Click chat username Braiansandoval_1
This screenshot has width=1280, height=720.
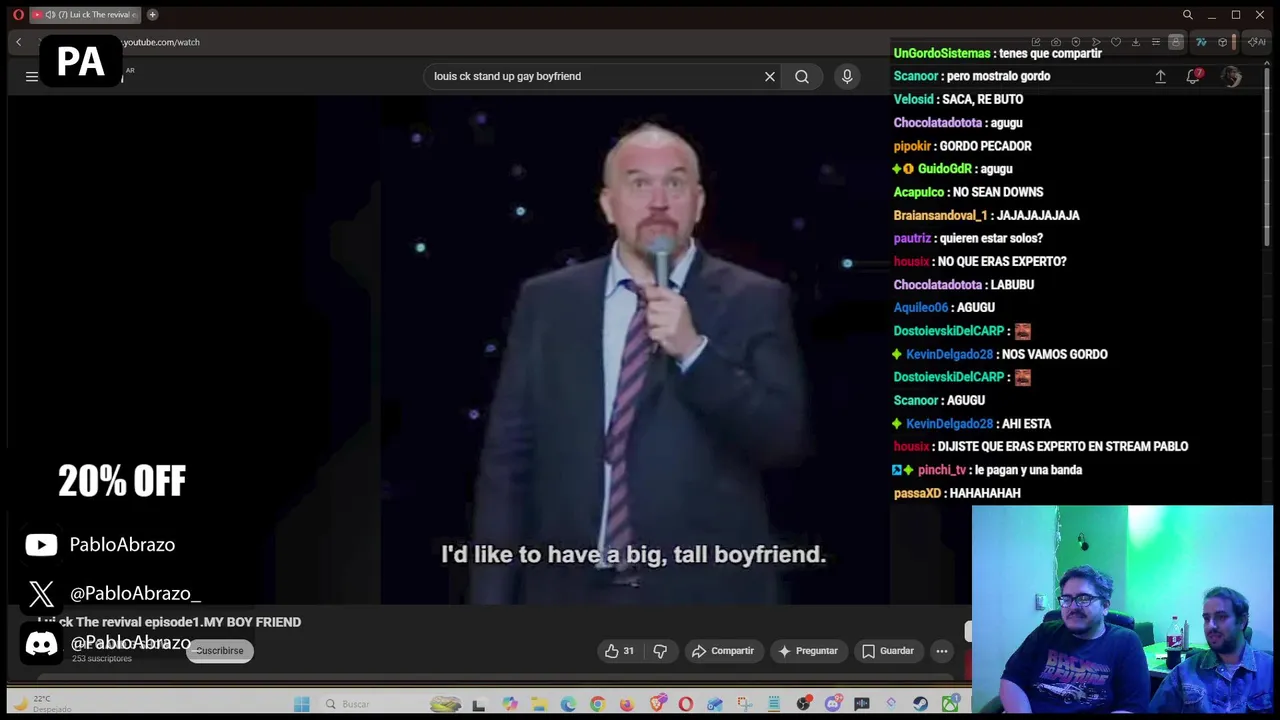coord(940,215)
